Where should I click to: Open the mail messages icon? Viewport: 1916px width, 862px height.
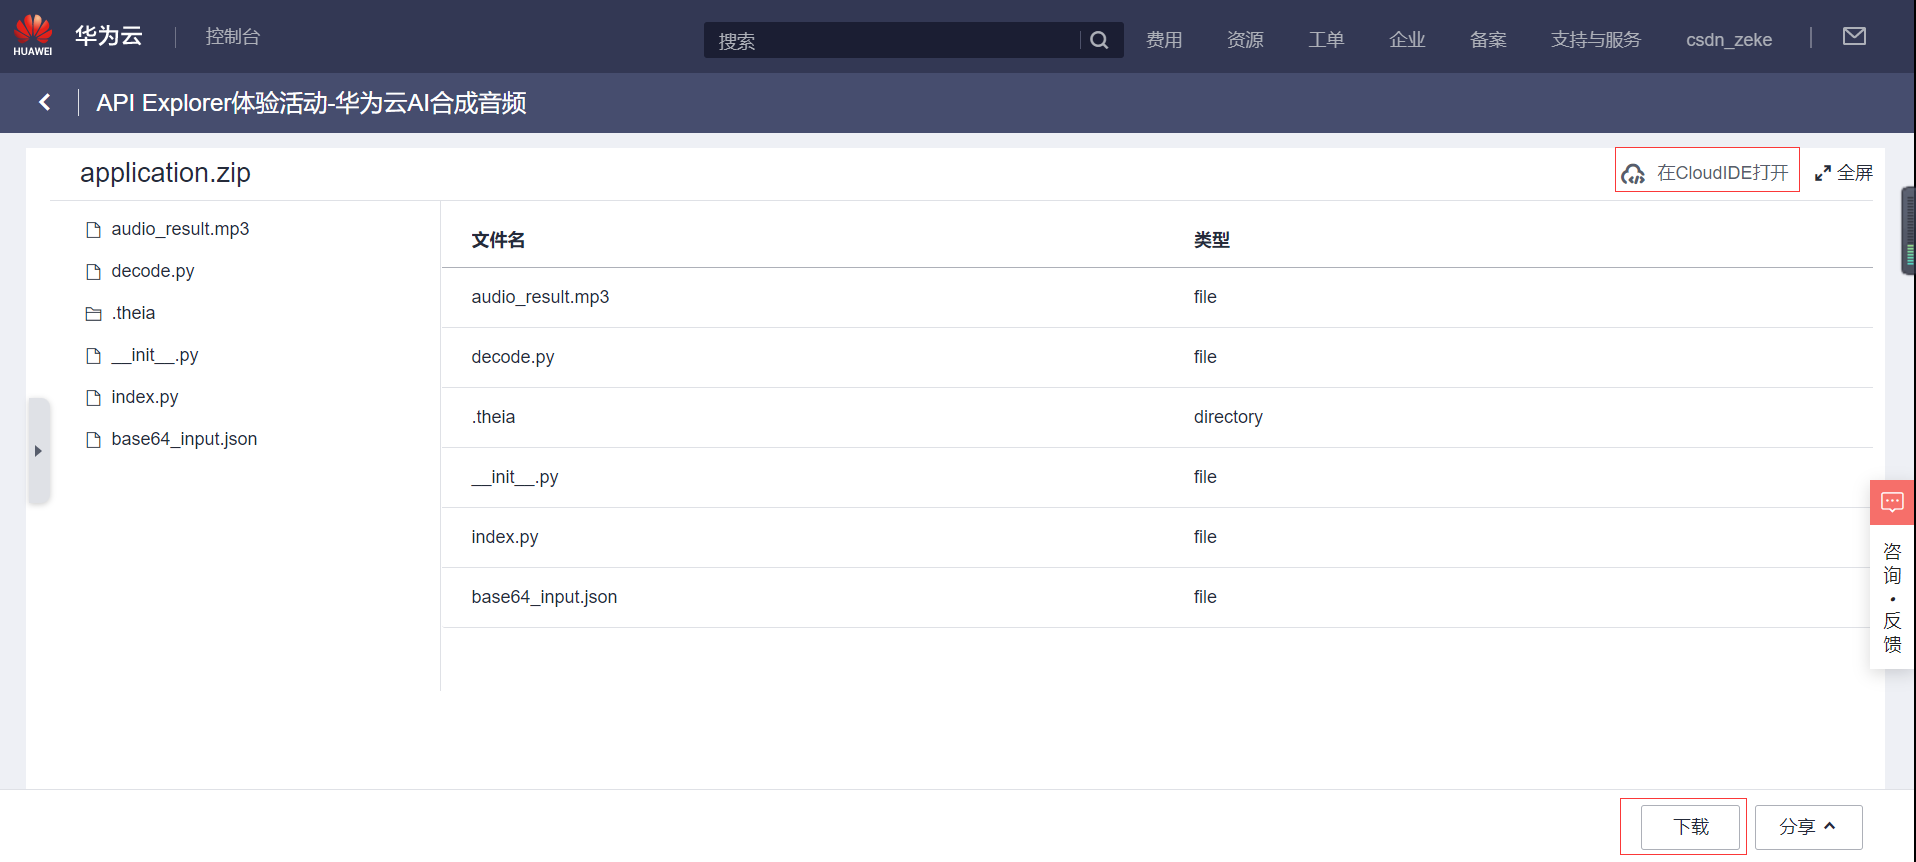click(x=1854, y=37)
